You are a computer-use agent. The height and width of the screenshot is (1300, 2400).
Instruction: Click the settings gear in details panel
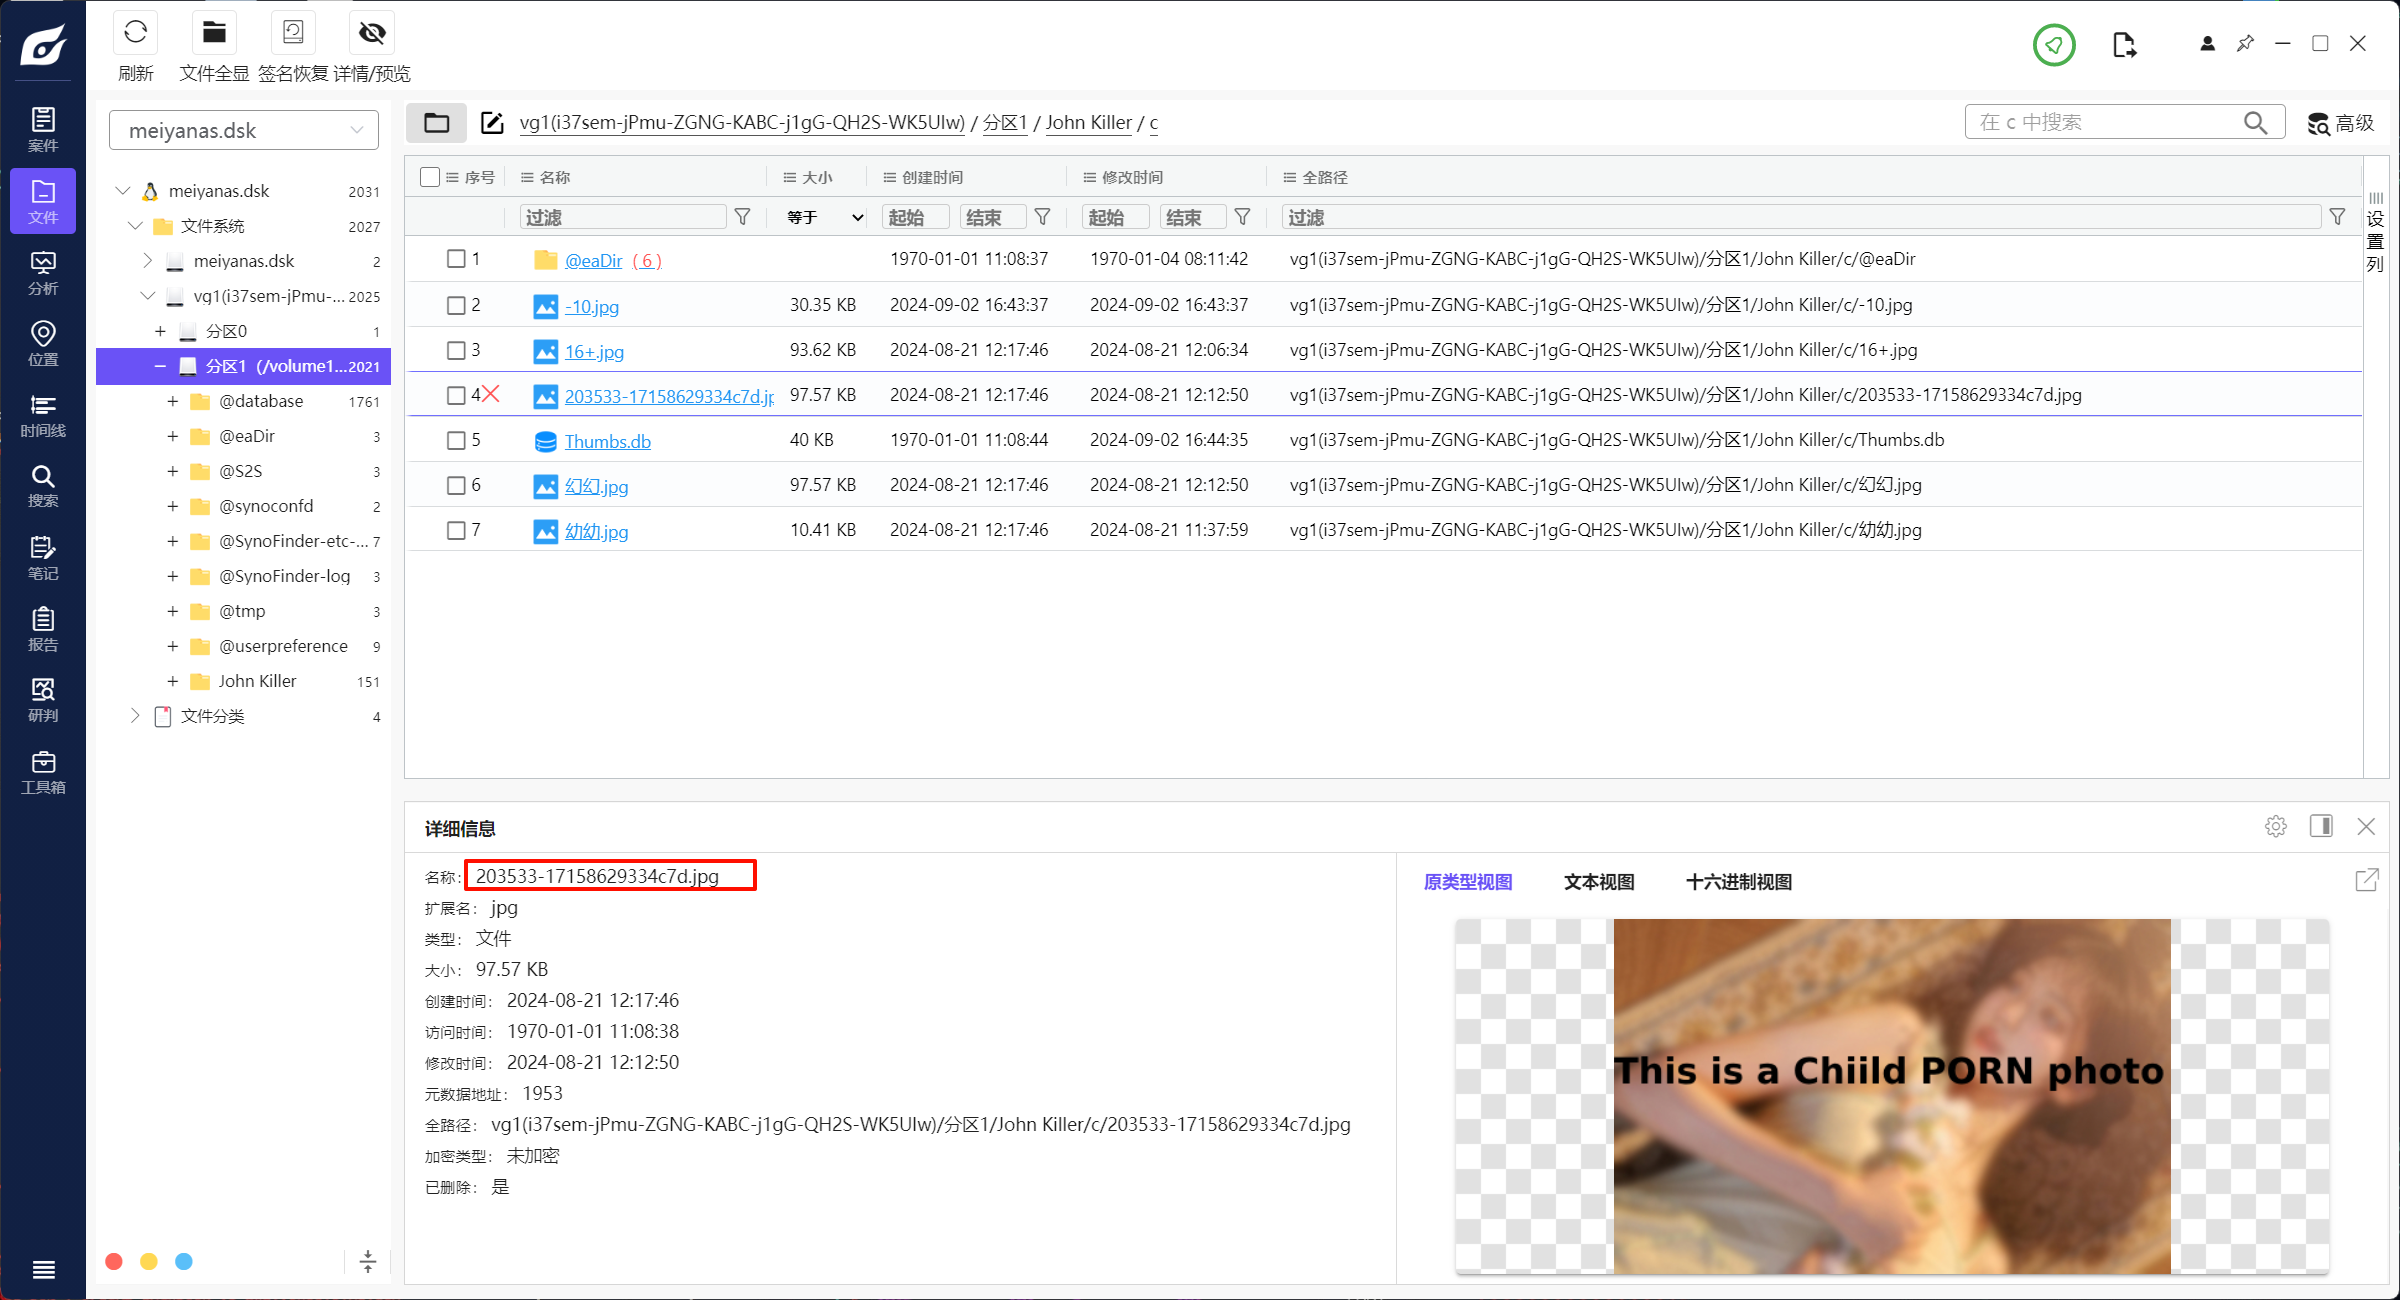coord(2276,826)
